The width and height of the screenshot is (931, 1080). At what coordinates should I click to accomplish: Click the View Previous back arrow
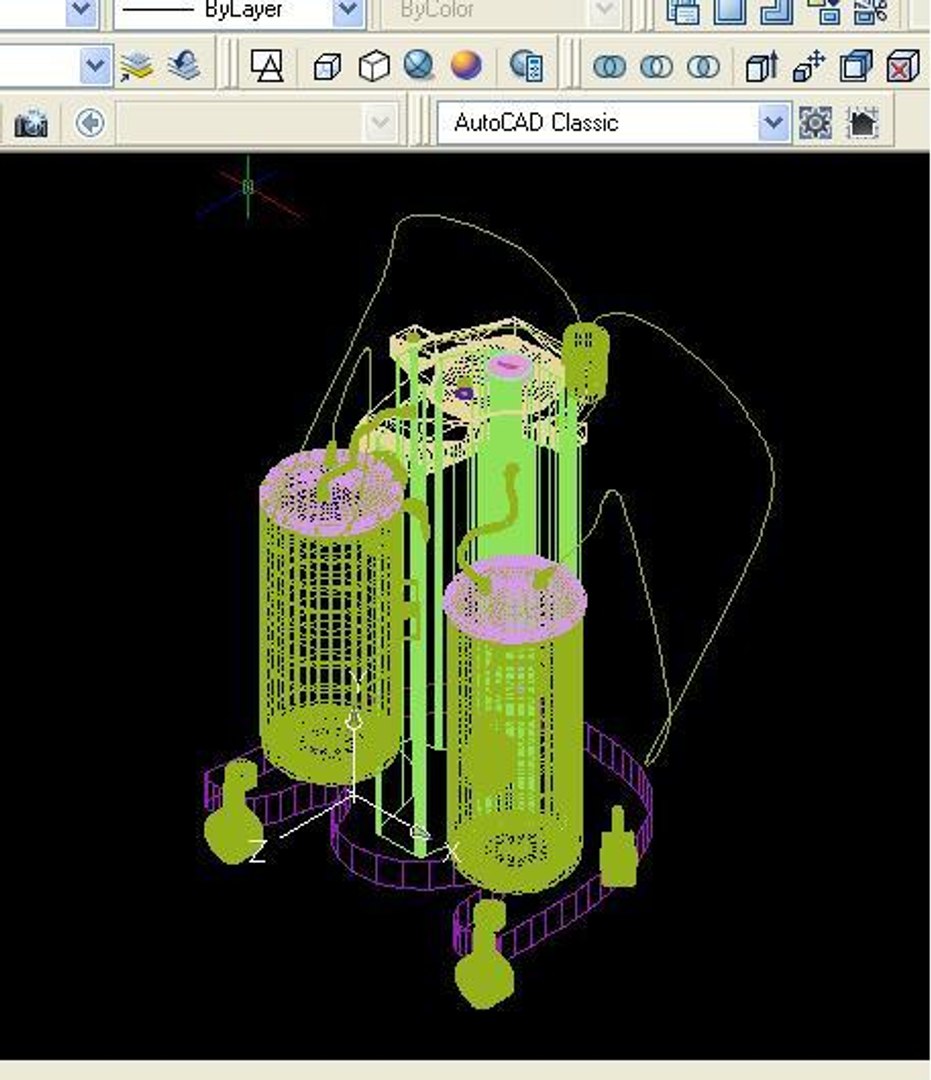(x=90, y=123)
